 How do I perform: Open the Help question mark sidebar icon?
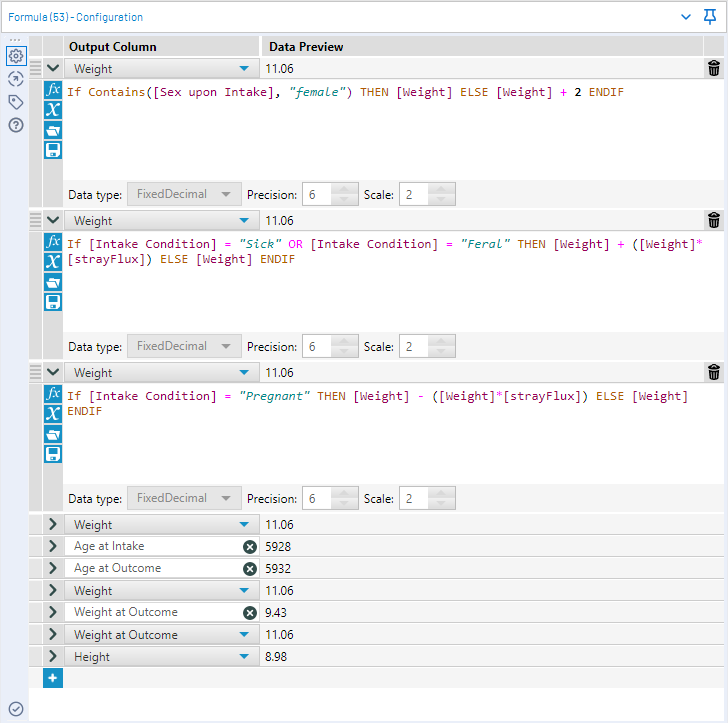16,125
